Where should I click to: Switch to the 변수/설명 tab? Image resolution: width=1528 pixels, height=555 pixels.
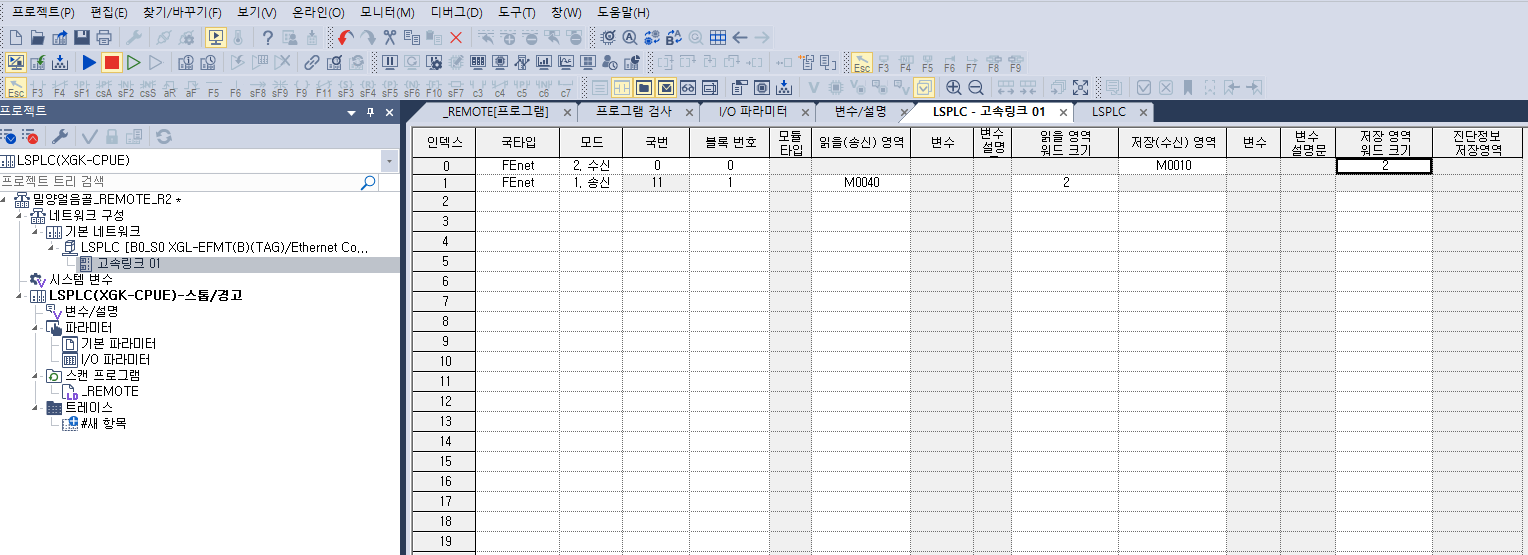[x=860, y=111]
